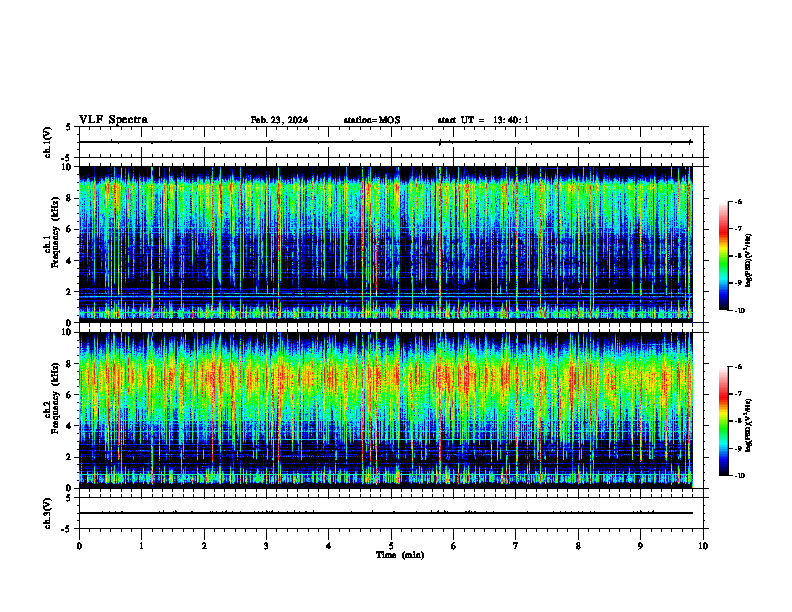This screenshot has width=792, height=612.
Task: Click the time axis tick label "10"
Action: click(x=703, y=546)
